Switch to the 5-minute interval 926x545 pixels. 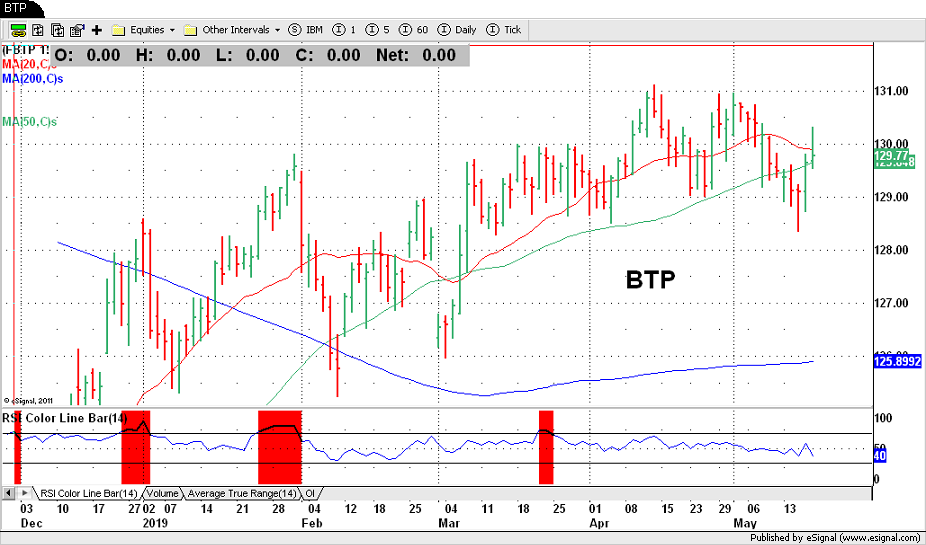click(x=378, y=30)
